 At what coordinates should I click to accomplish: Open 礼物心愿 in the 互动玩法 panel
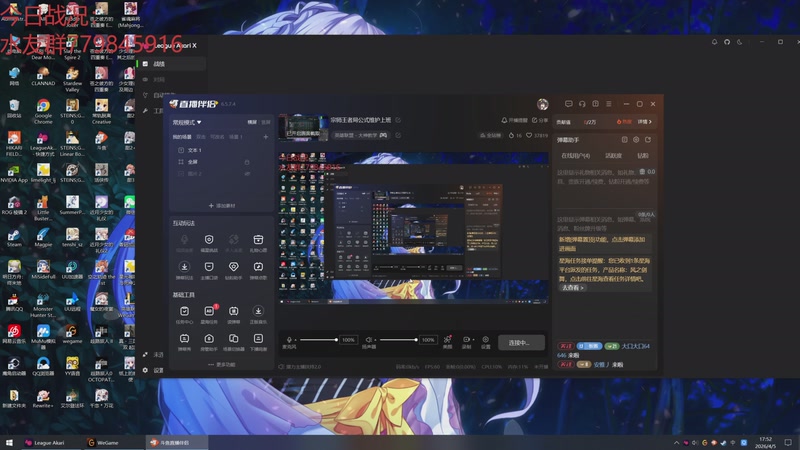[x=258, y=243]
